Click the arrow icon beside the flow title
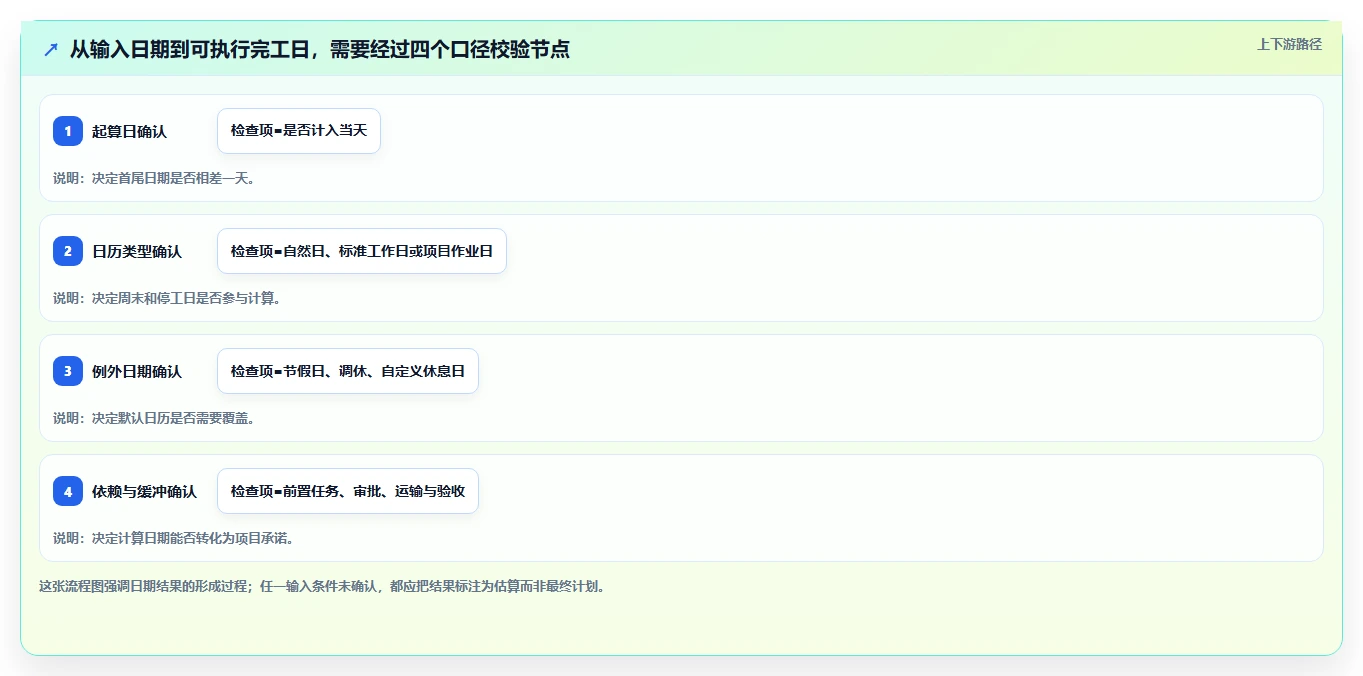This screenshot has height=676, width=1363. pyautogui.click(x=51, y=49)
